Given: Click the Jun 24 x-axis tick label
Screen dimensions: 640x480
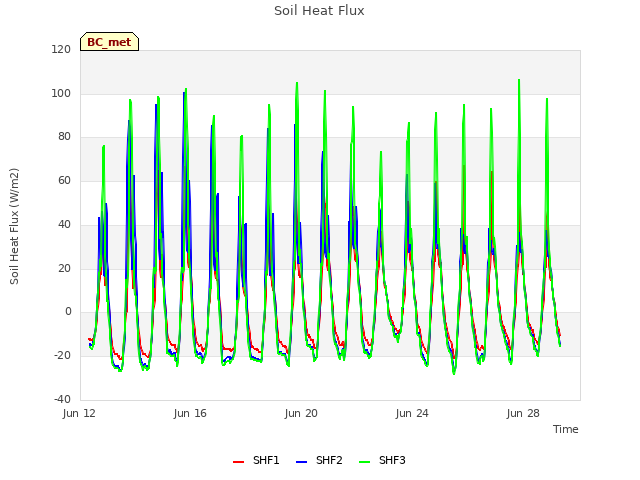Looking at the screenshot, I should (x=412, y=413).
